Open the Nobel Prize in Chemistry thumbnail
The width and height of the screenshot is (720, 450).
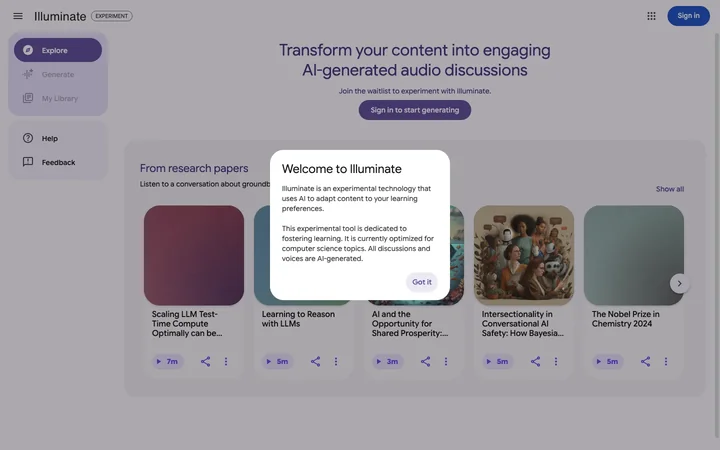pos(634,255)
